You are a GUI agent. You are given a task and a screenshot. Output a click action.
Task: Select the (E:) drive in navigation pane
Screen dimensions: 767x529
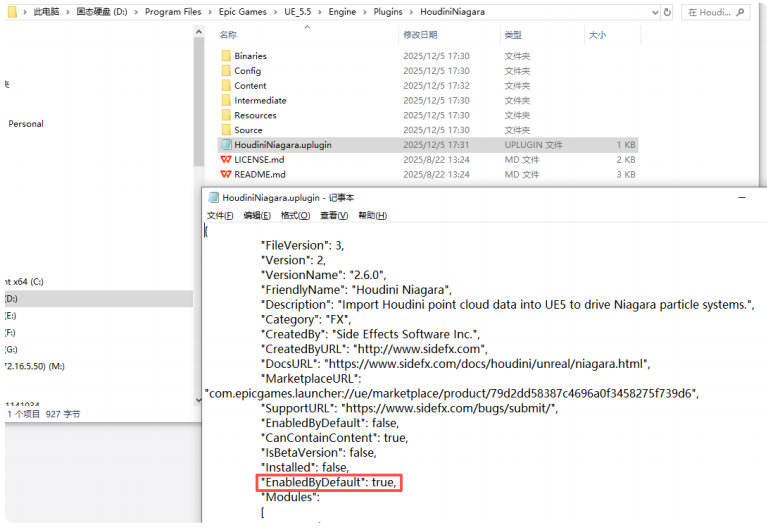(x=12, y=315)
